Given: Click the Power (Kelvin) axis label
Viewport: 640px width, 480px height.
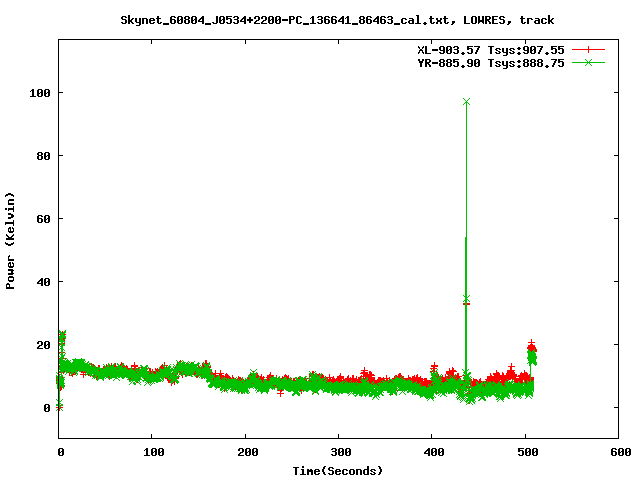Looking at the screenshot, I should pos(10,241).
